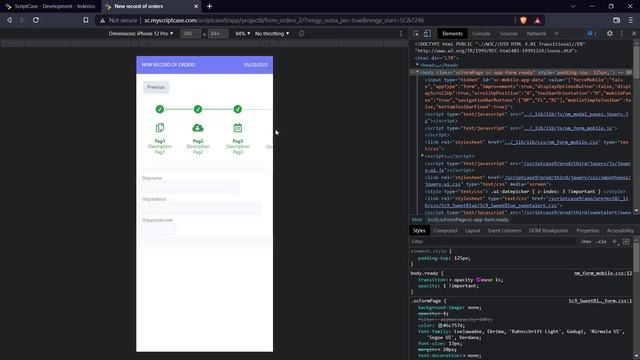Open the Dimensions iPhone 12 Pro dropdown
640x360 pixels.
141,33
